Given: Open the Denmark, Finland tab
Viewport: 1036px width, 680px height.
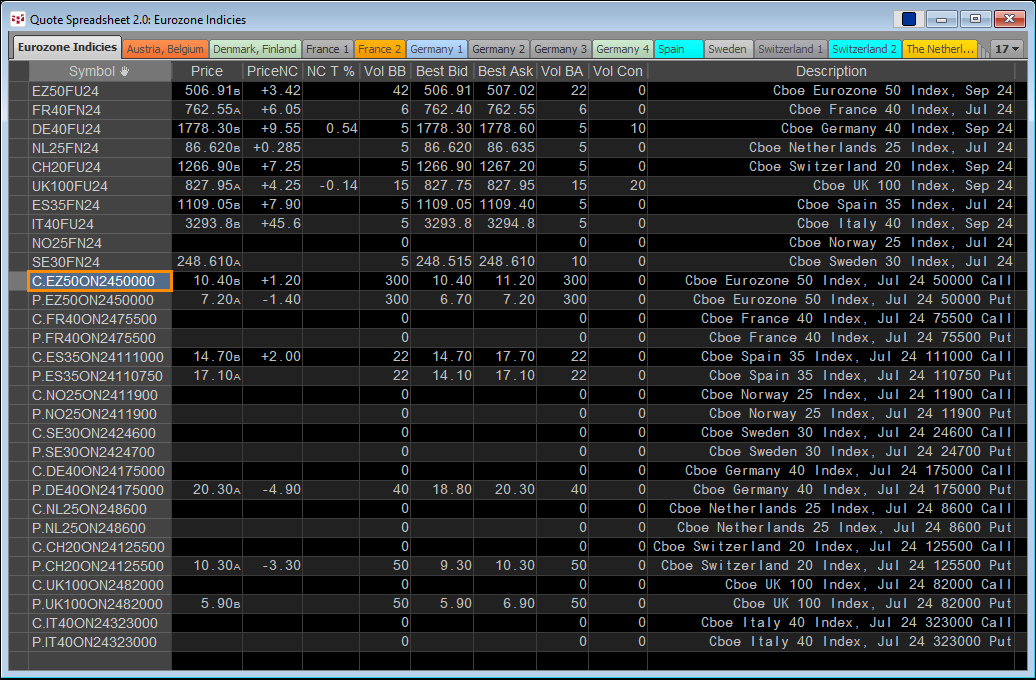Looking at the screenshot, I should (x=255, y=49).
